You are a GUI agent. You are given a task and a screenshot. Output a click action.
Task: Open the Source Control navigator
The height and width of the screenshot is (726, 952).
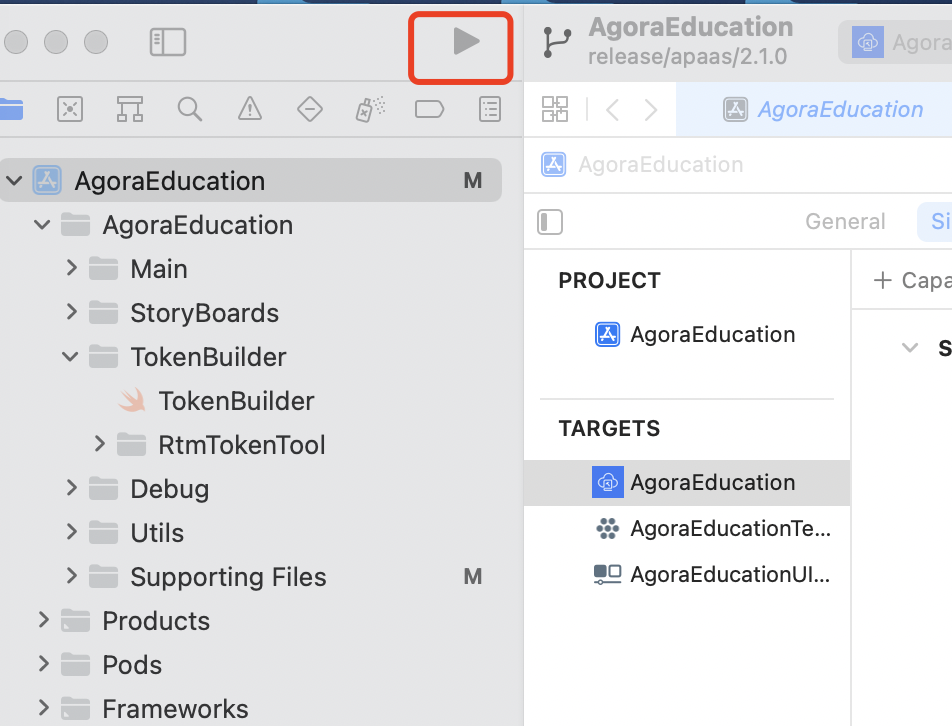(x=70, y=110)
